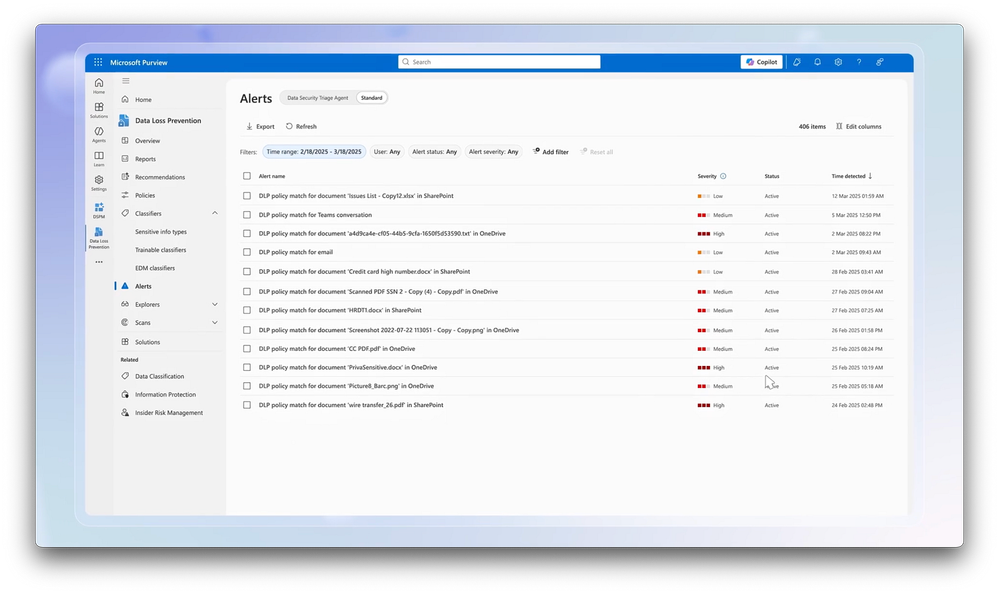Viewport: 999px width, 594px height.
Task: Open the Time range filter
Action: click(313, 152)
